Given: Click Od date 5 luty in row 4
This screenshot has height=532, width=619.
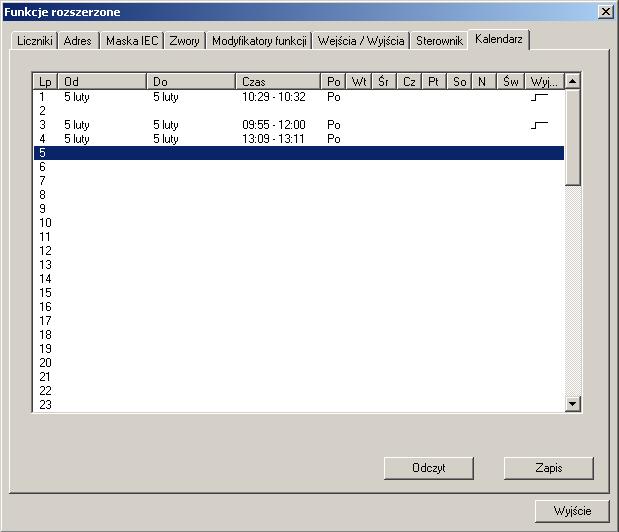Looking at the screenshot, I should [77, 139].
